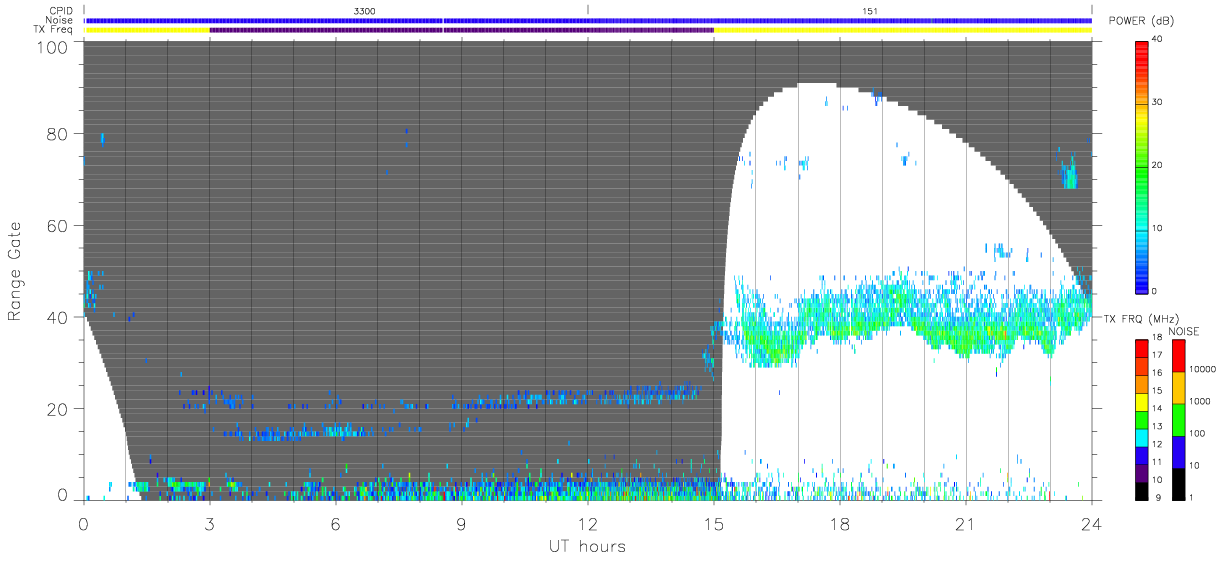Click the NOISE color scale bar
This screenshot has height=567, width=1228.
click(x=1178, y=418)
